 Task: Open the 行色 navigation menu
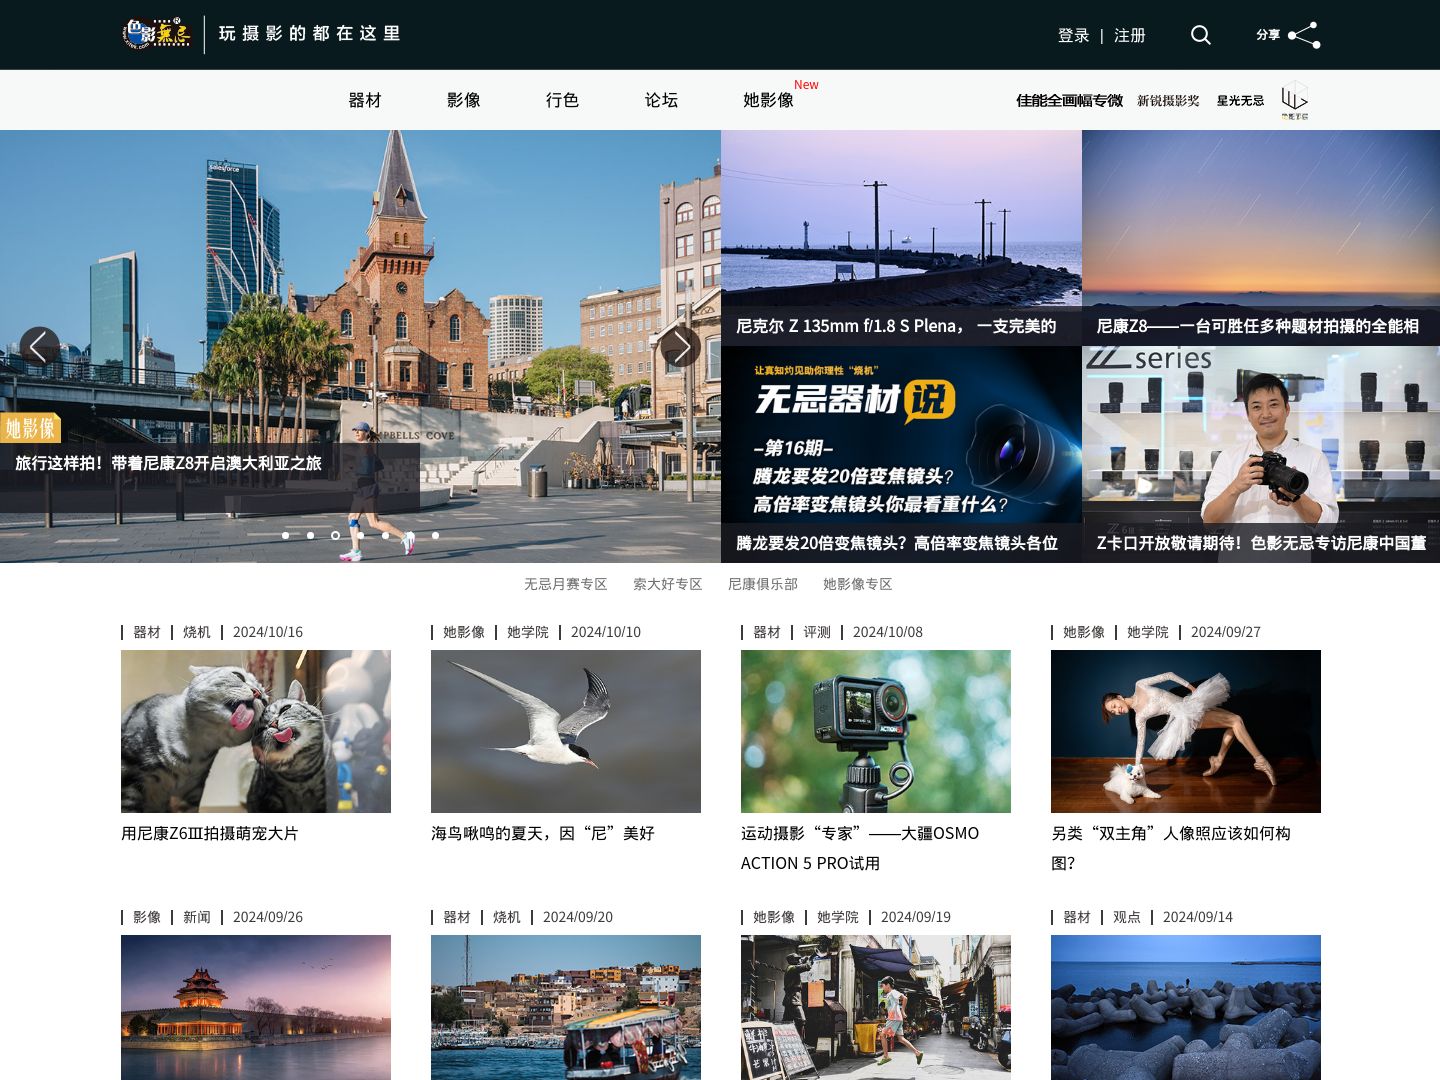(563, 100)
